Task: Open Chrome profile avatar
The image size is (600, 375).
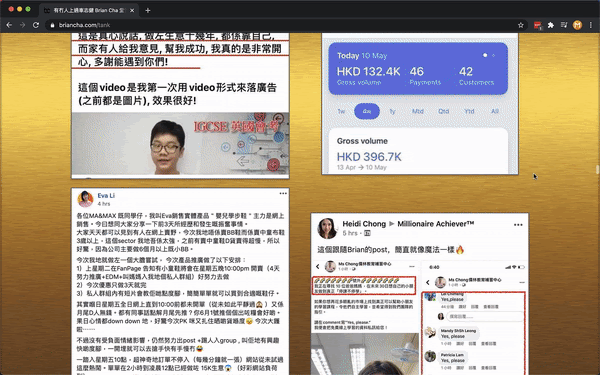Action: pyautogui.click(x=577, y=25)
